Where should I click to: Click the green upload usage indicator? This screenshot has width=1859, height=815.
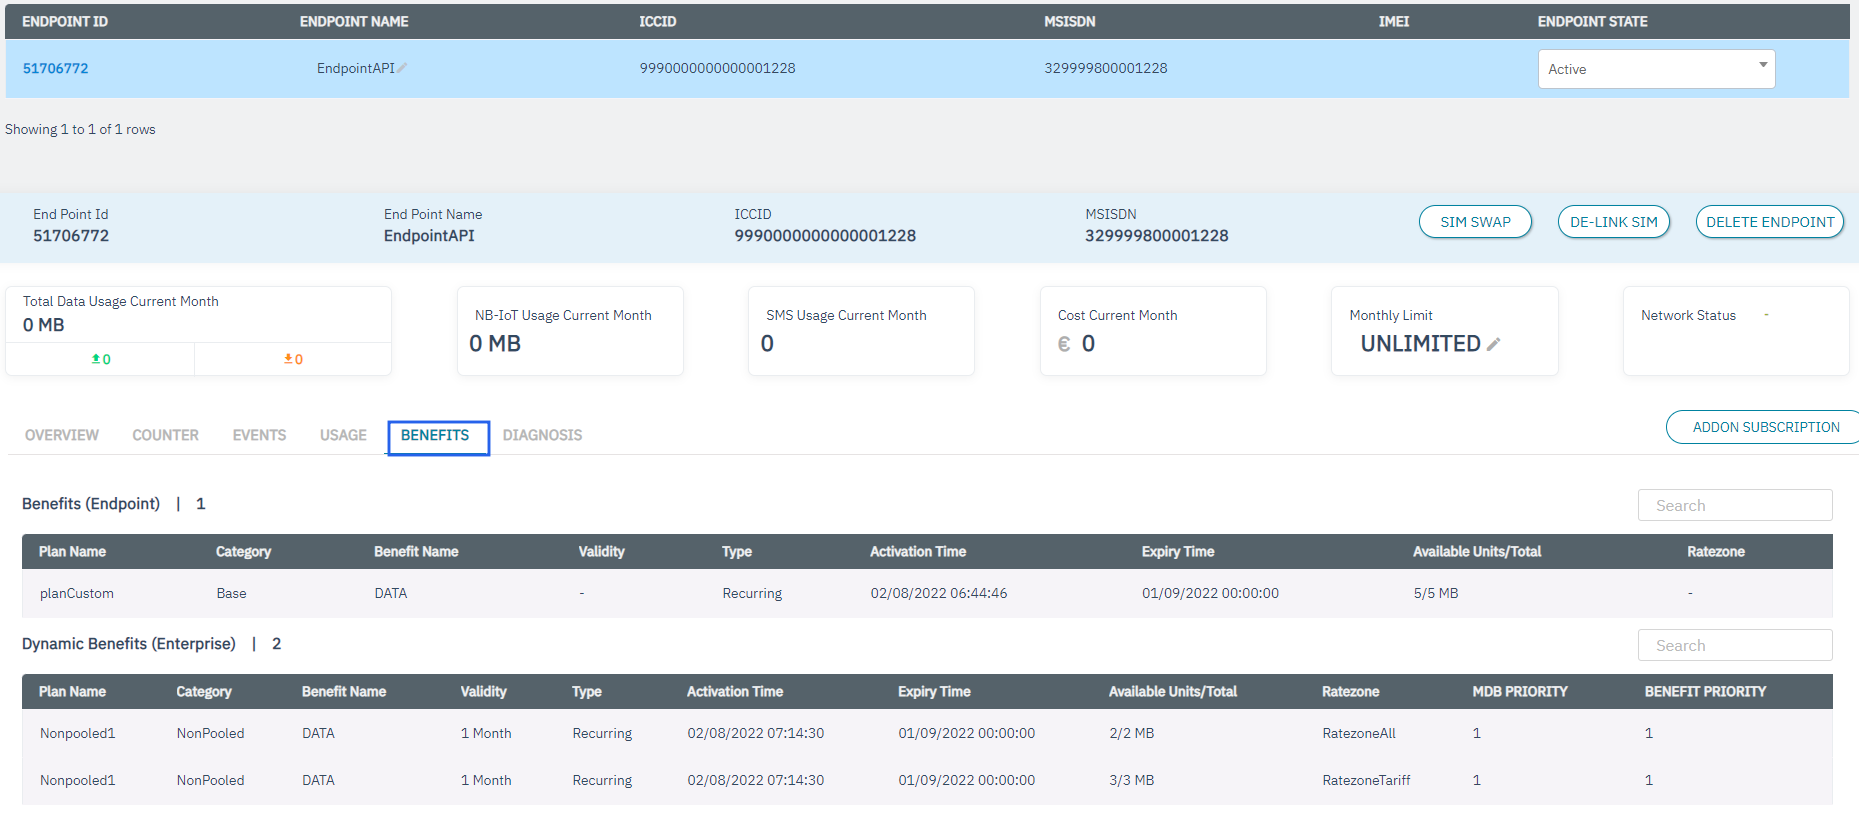[x=100, y=359]
